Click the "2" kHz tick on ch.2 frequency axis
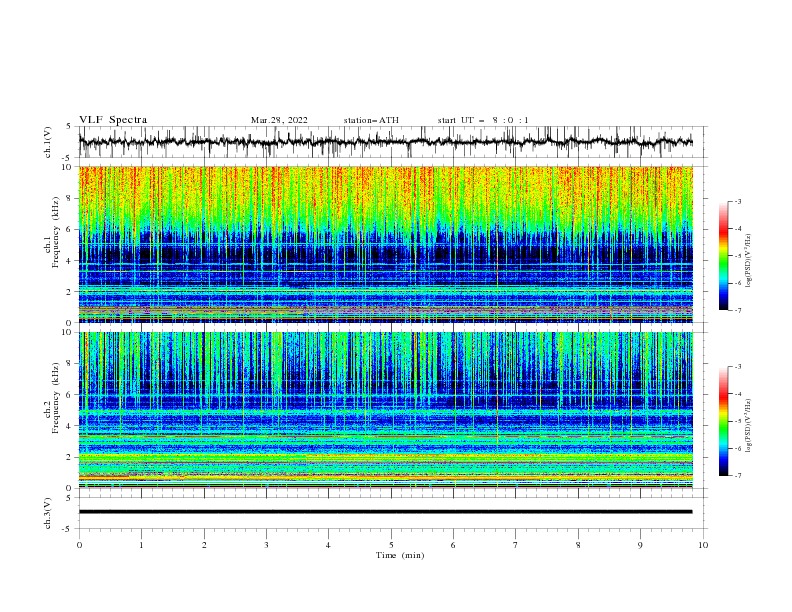 (70, 457)
